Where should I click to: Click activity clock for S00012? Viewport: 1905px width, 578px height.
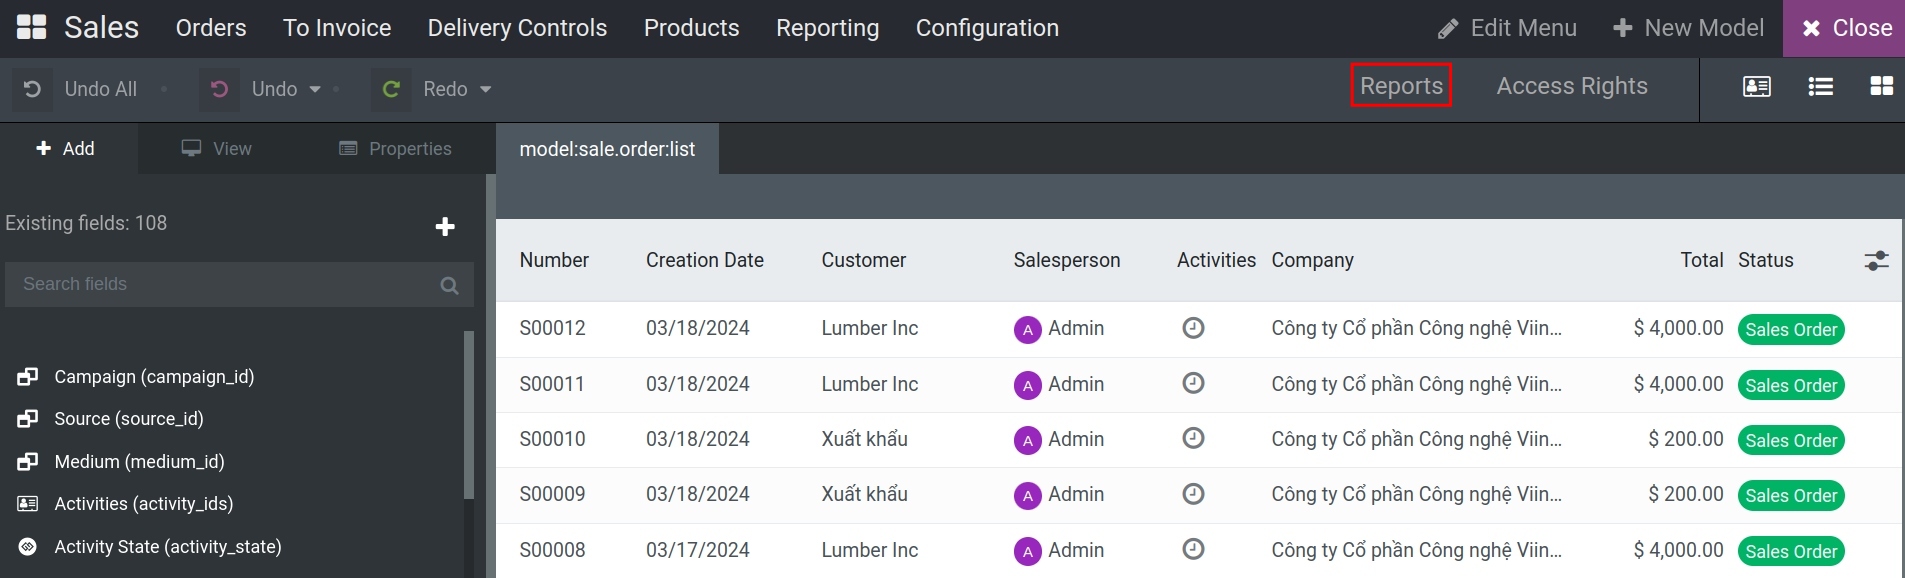(x=1193, y=328)
